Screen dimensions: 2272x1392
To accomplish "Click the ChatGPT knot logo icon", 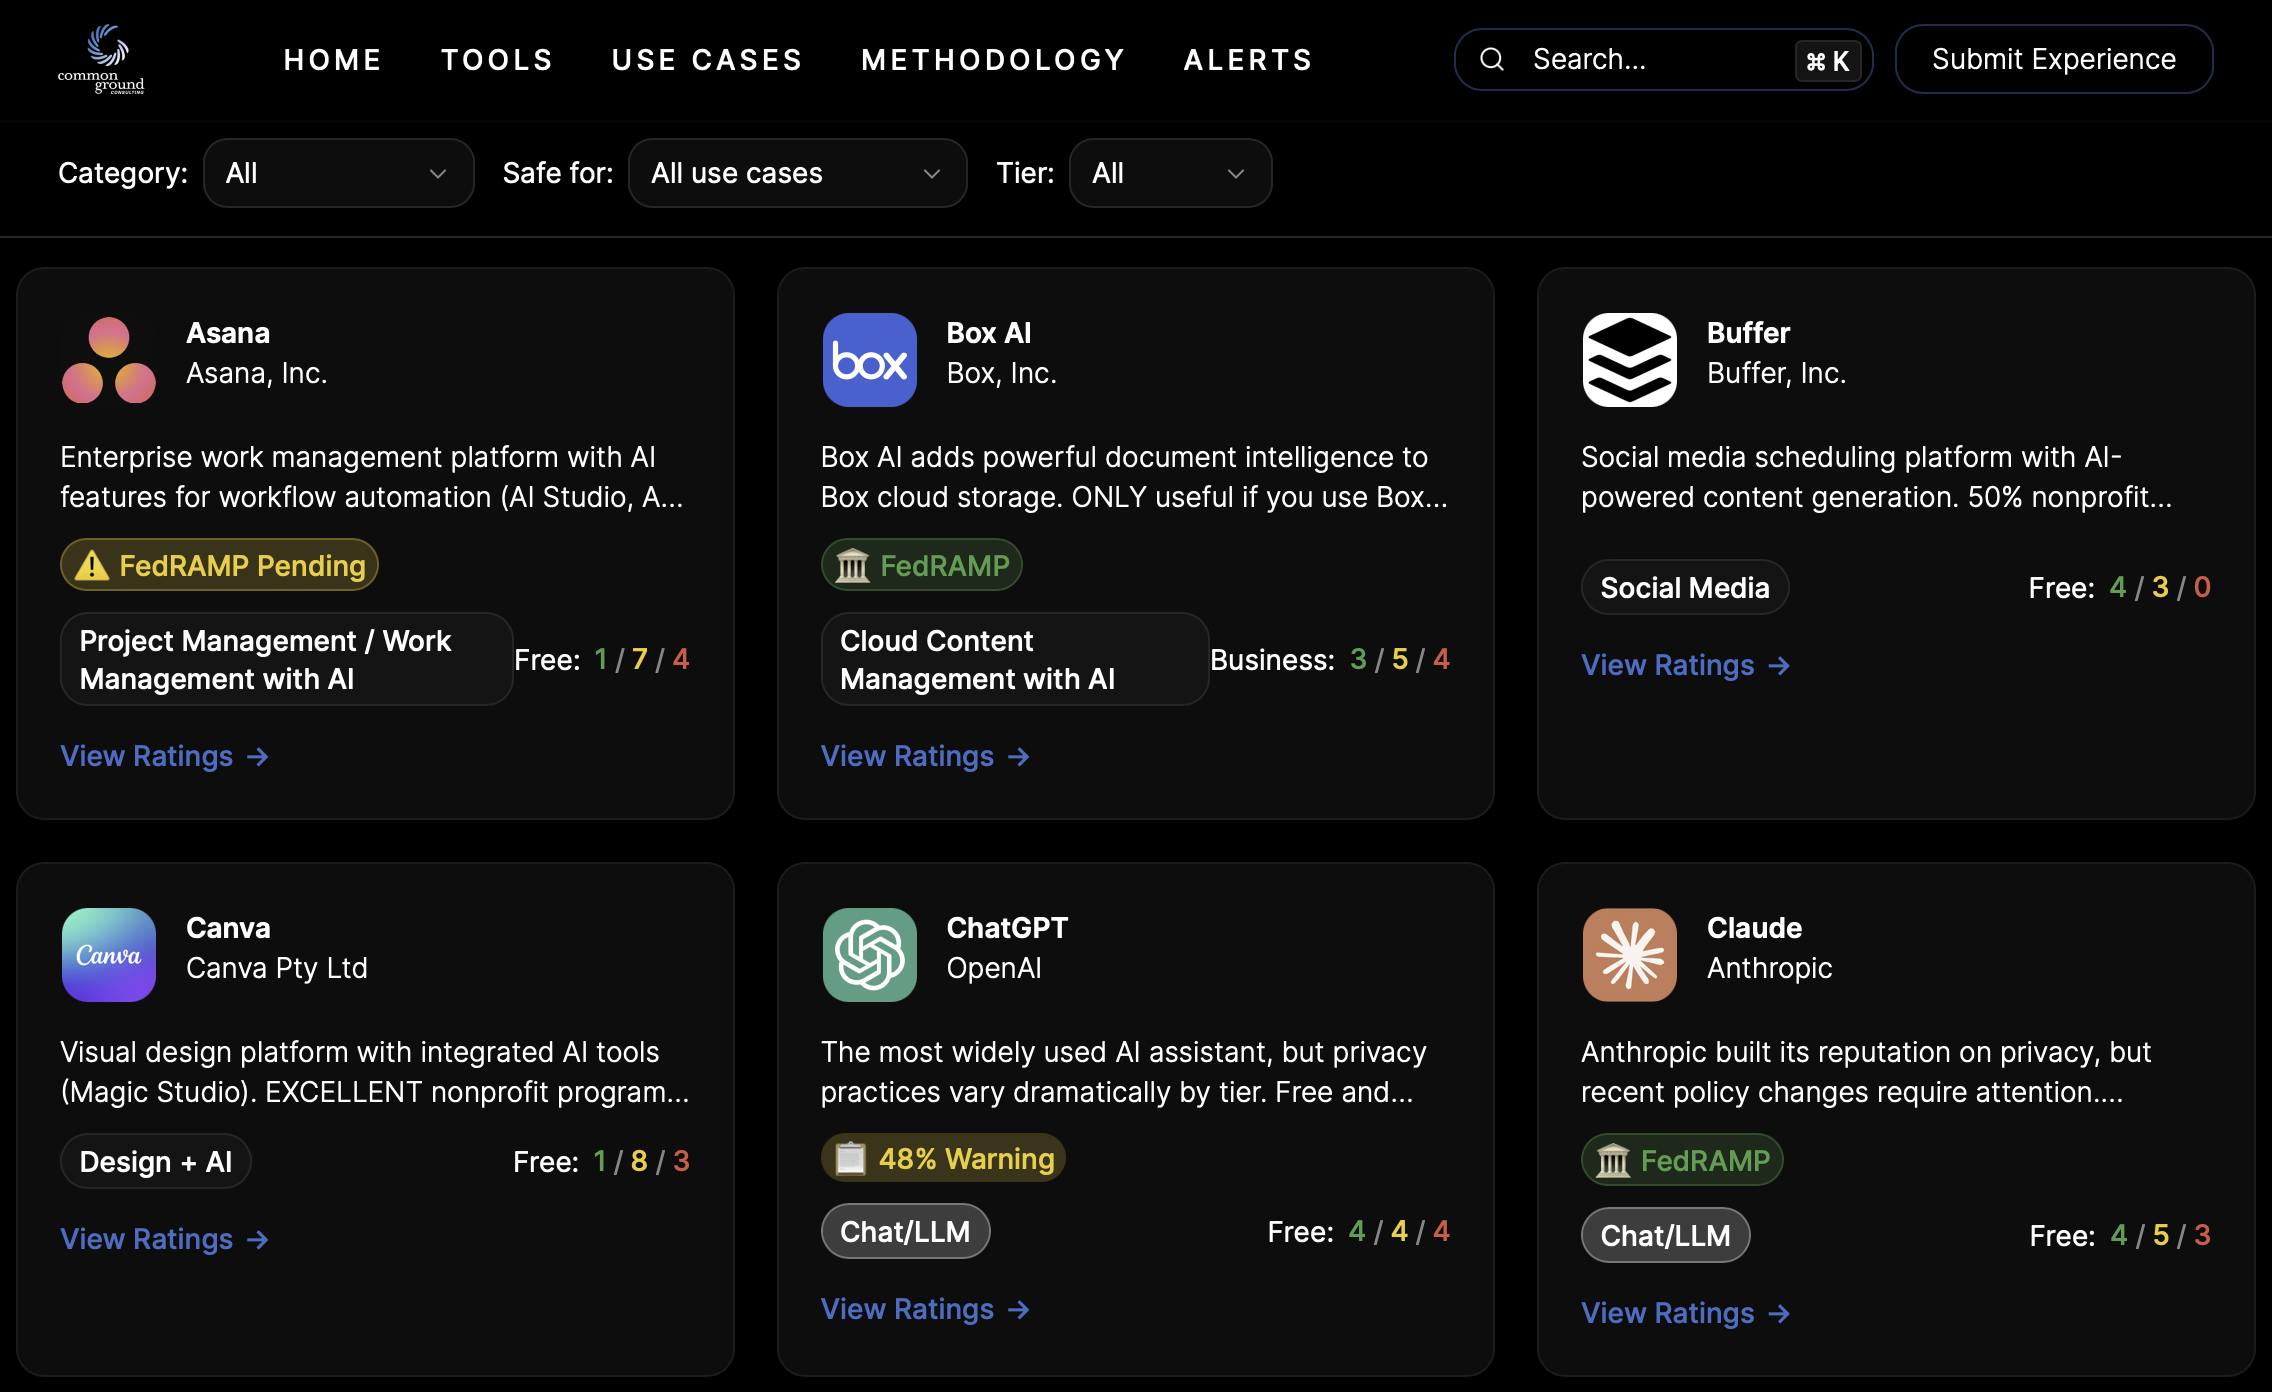I will pyautogui.click(x=869, y=955).
